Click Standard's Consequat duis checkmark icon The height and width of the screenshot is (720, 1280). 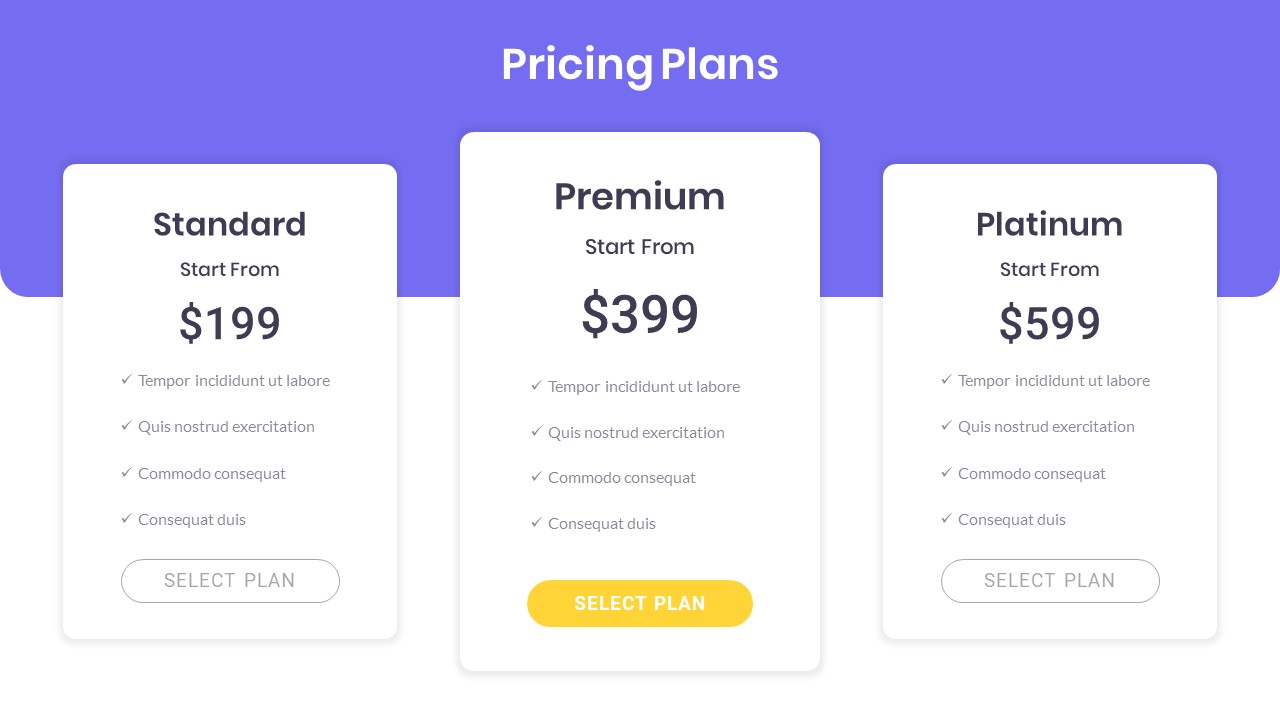pos(127,519)
